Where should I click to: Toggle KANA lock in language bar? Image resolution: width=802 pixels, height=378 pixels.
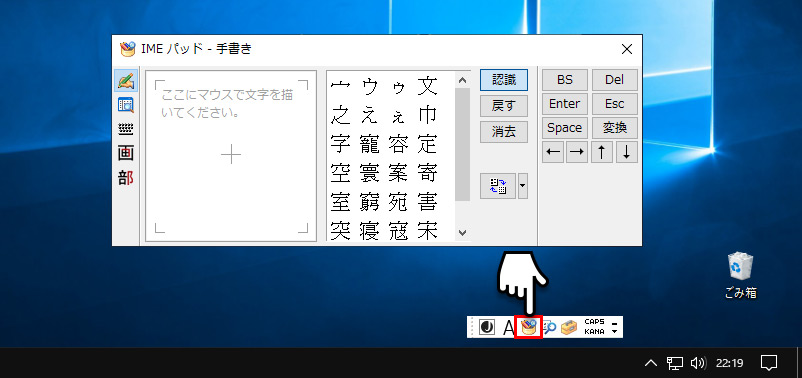594,331
